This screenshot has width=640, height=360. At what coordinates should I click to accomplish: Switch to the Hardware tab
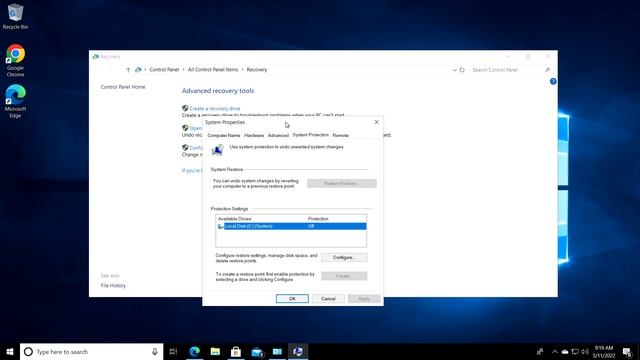pyautogui.click(x=254, y=135)
